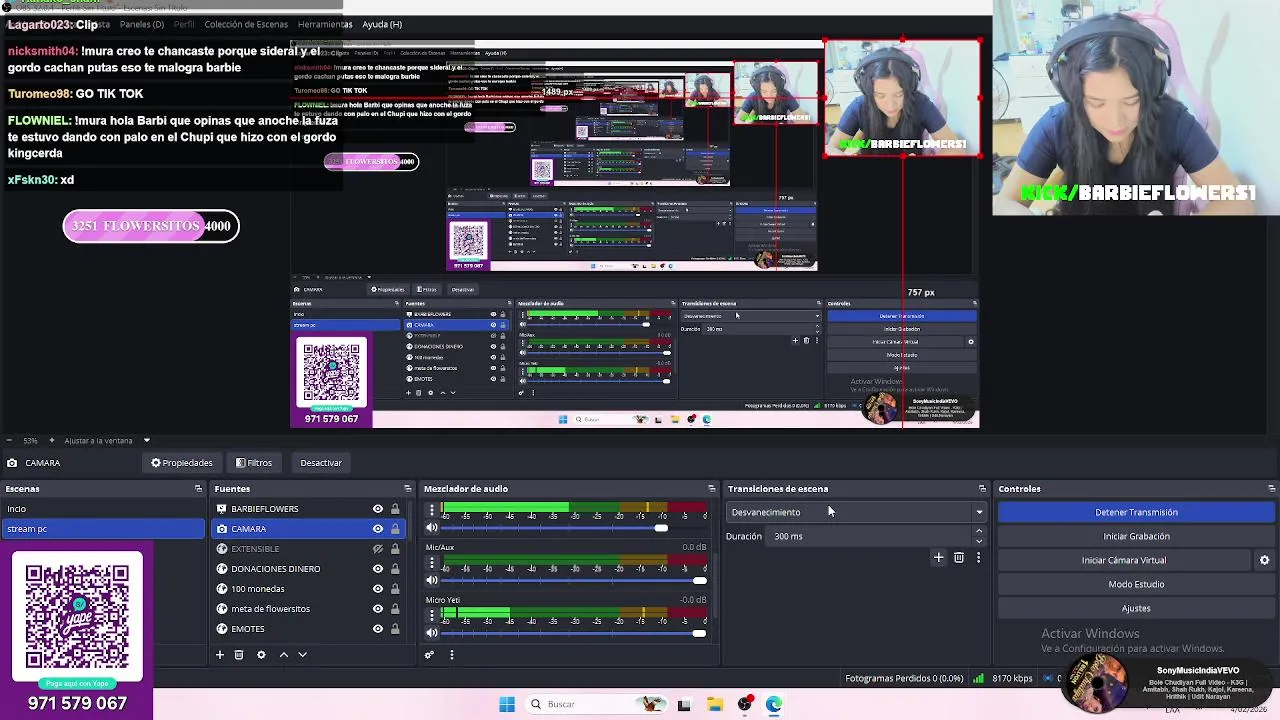Open Herramientas menu
This screenshot has height=720, width=1280.
tap(324, 24)
